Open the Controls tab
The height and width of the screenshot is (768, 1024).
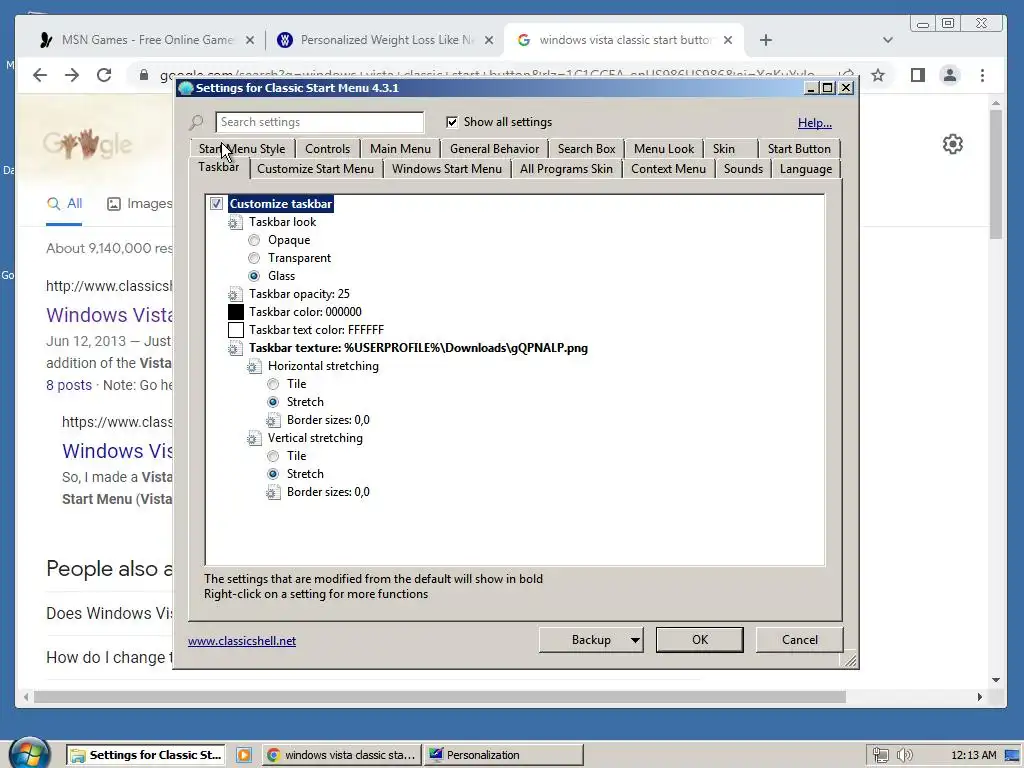click(x=327, y=149)
